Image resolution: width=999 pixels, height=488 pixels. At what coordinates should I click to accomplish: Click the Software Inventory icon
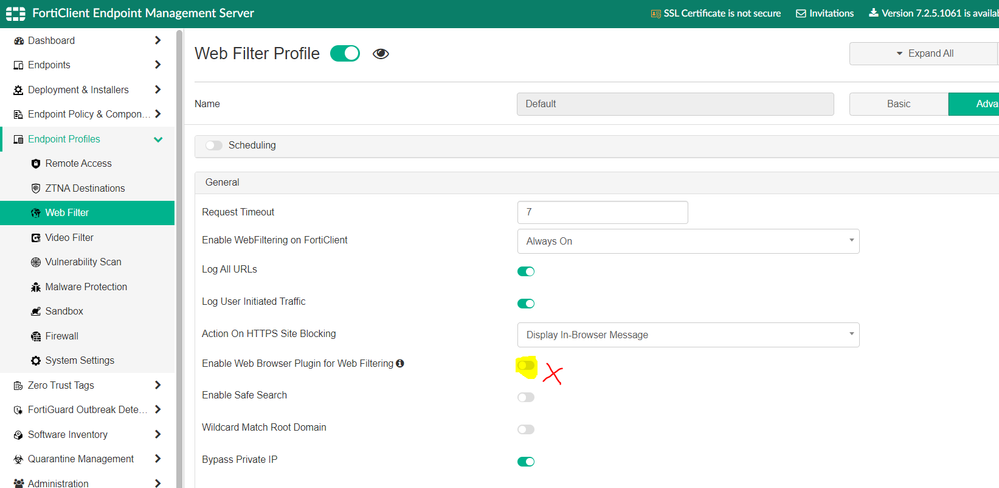coord(18,434)
